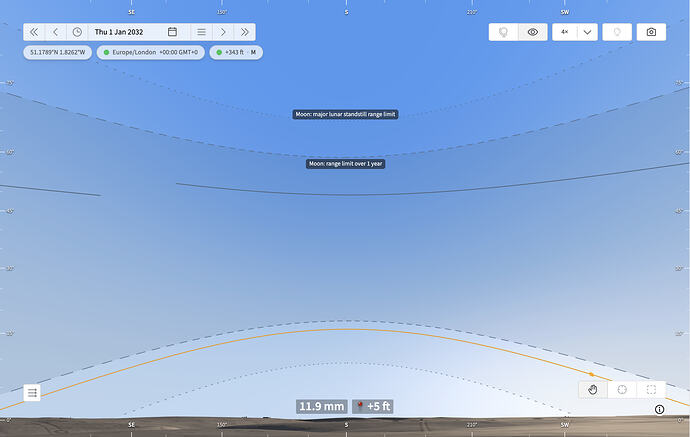The width and height of the screenshot is (690, 437).
Task: Open the three-line list menu in date toolbar
Action: point(201,32)
